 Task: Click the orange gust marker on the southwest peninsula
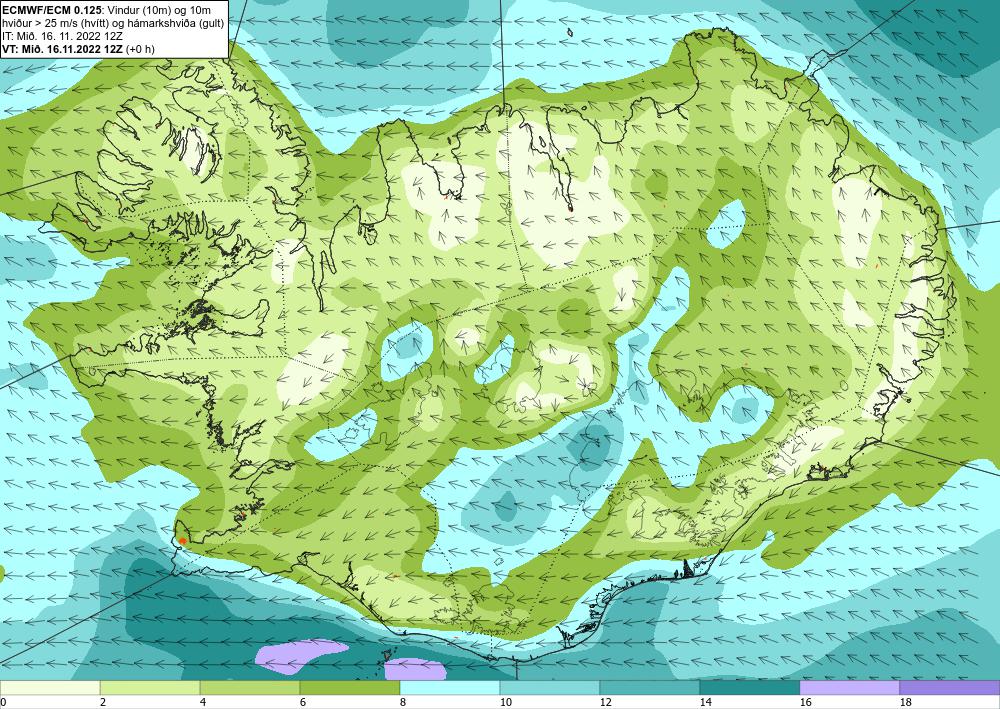pyautogui.click(x=182, y=541)
